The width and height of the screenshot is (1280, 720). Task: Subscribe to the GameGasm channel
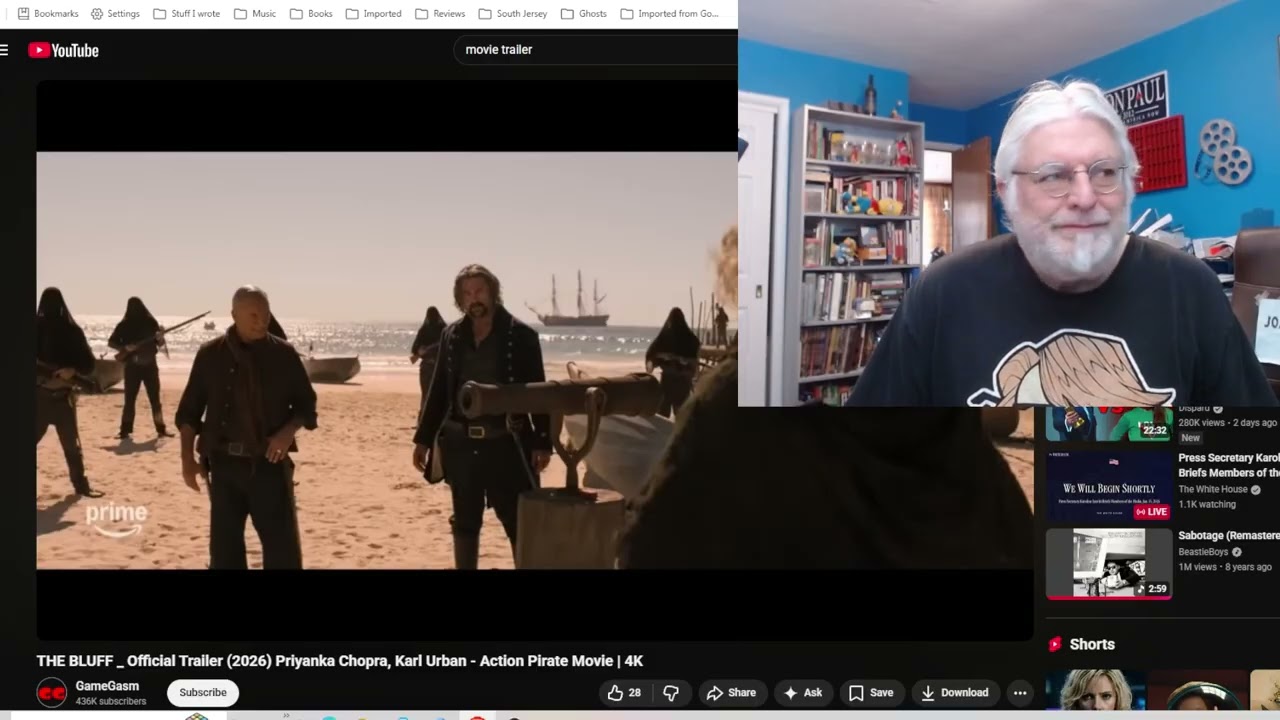(x=203, y=692)
